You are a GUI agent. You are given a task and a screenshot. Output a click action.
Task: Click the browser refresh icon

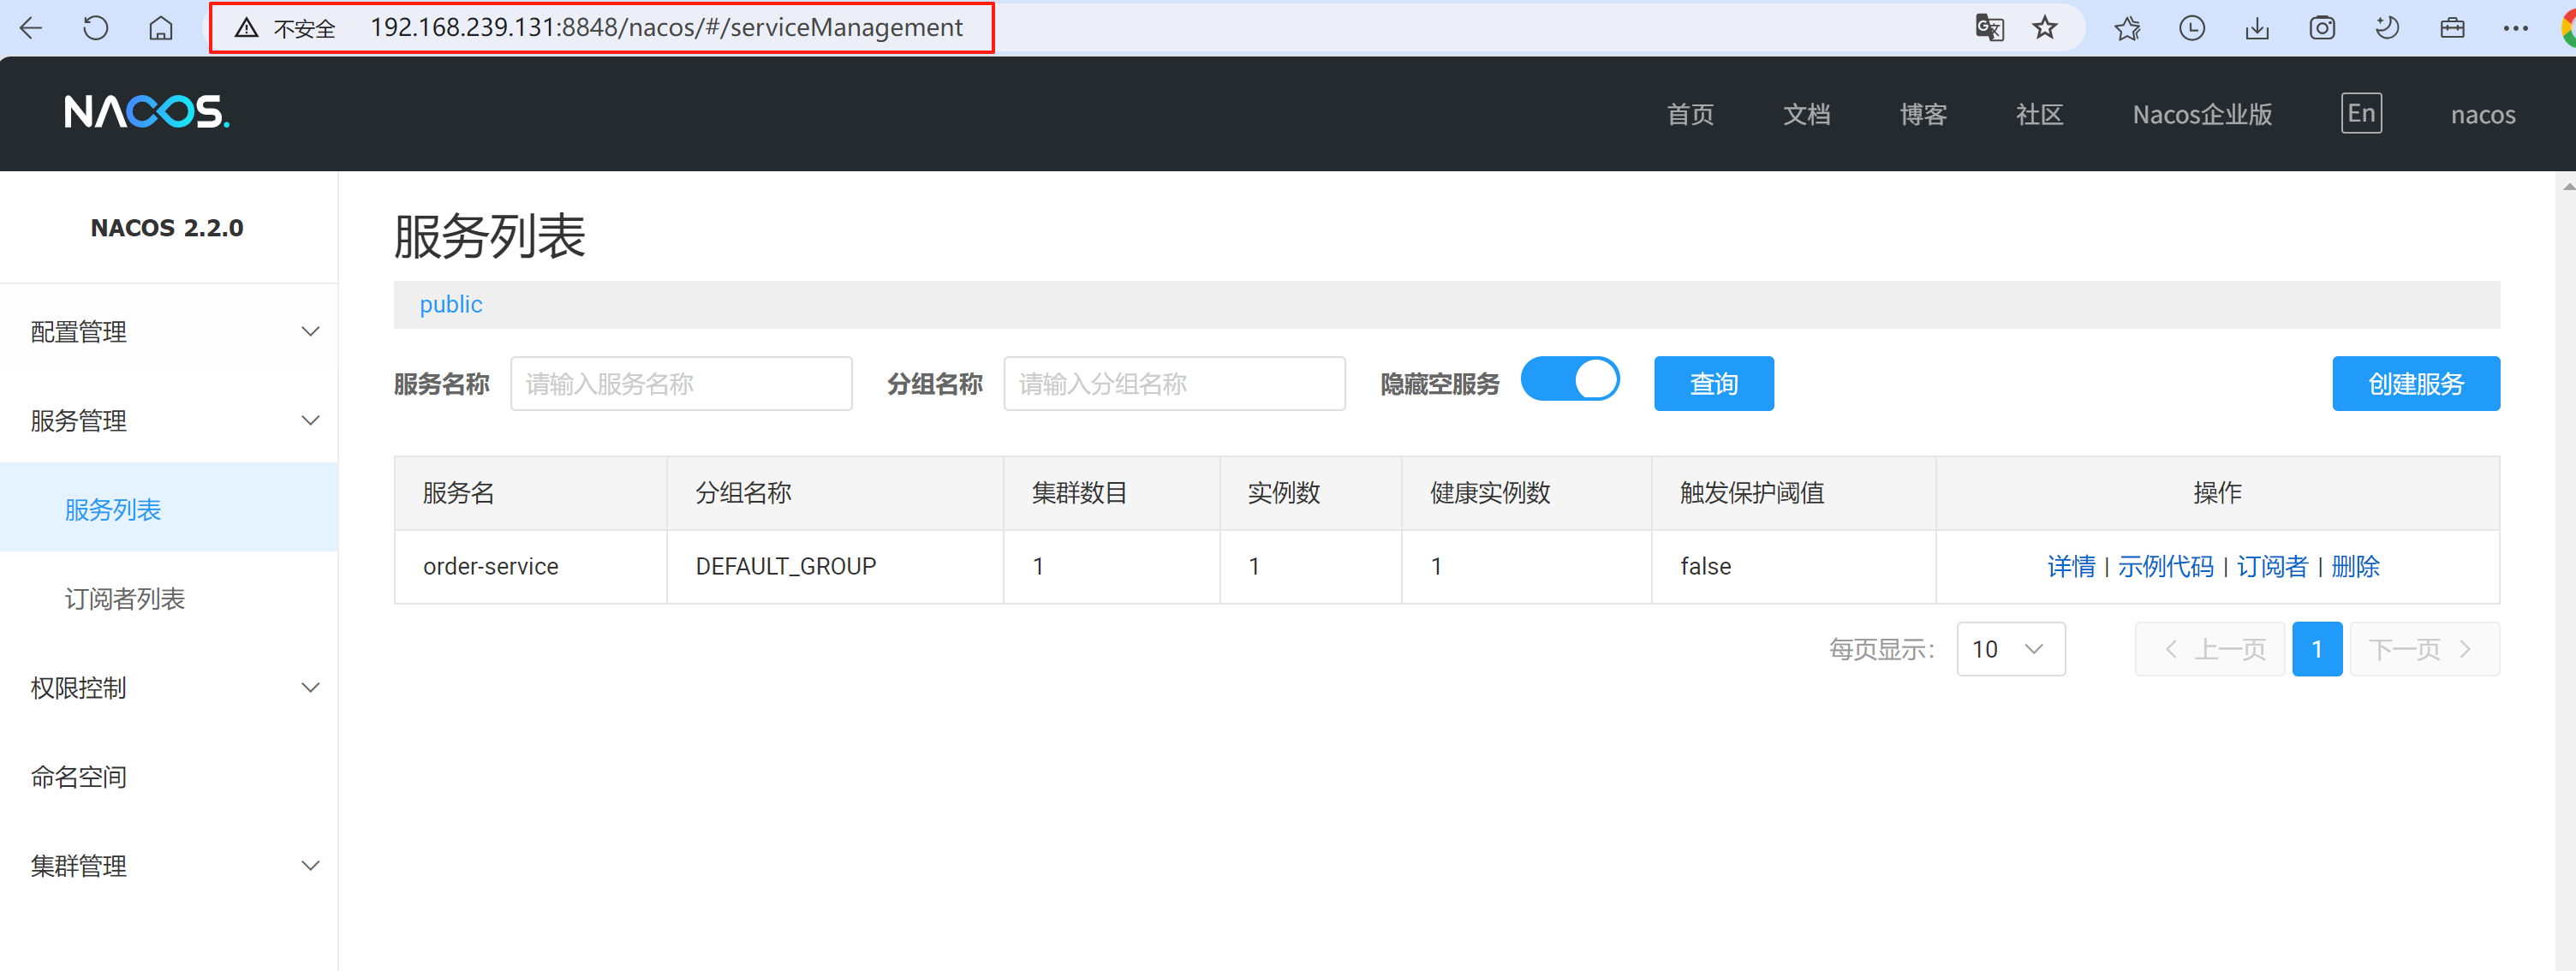point(96,28)
